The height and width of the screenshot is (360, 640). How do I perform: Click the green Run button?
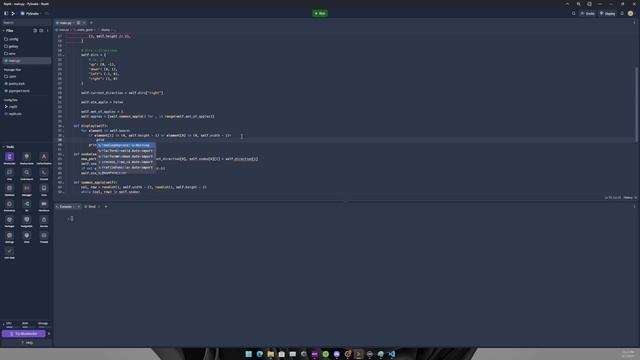click(320, 13)
